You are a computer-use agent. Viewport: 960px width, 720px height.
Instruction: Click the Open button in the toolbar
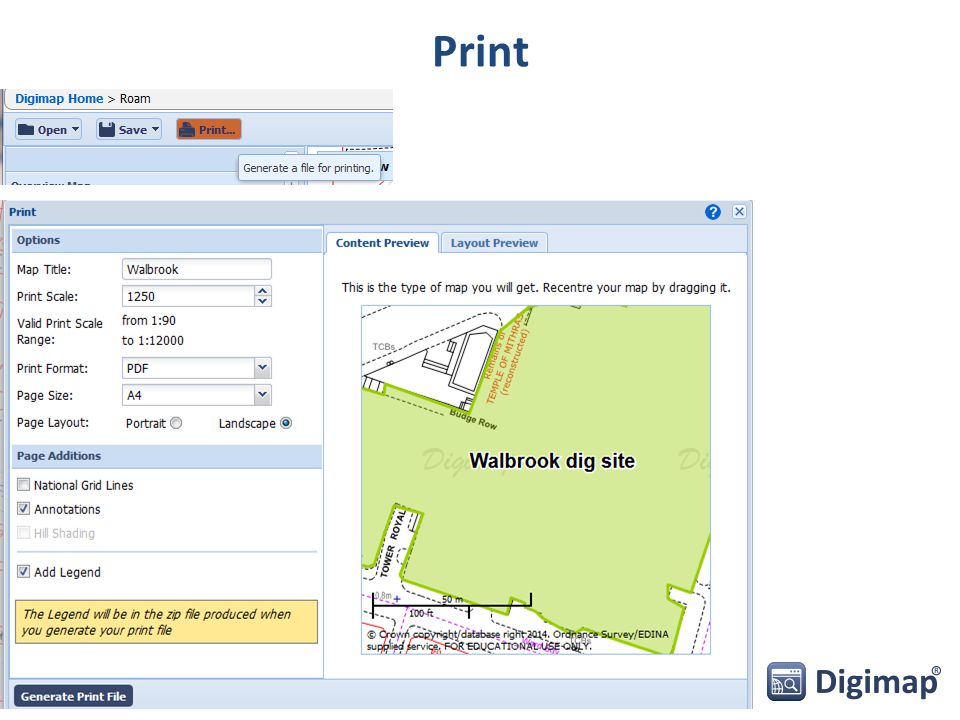[x=48, y=130]
